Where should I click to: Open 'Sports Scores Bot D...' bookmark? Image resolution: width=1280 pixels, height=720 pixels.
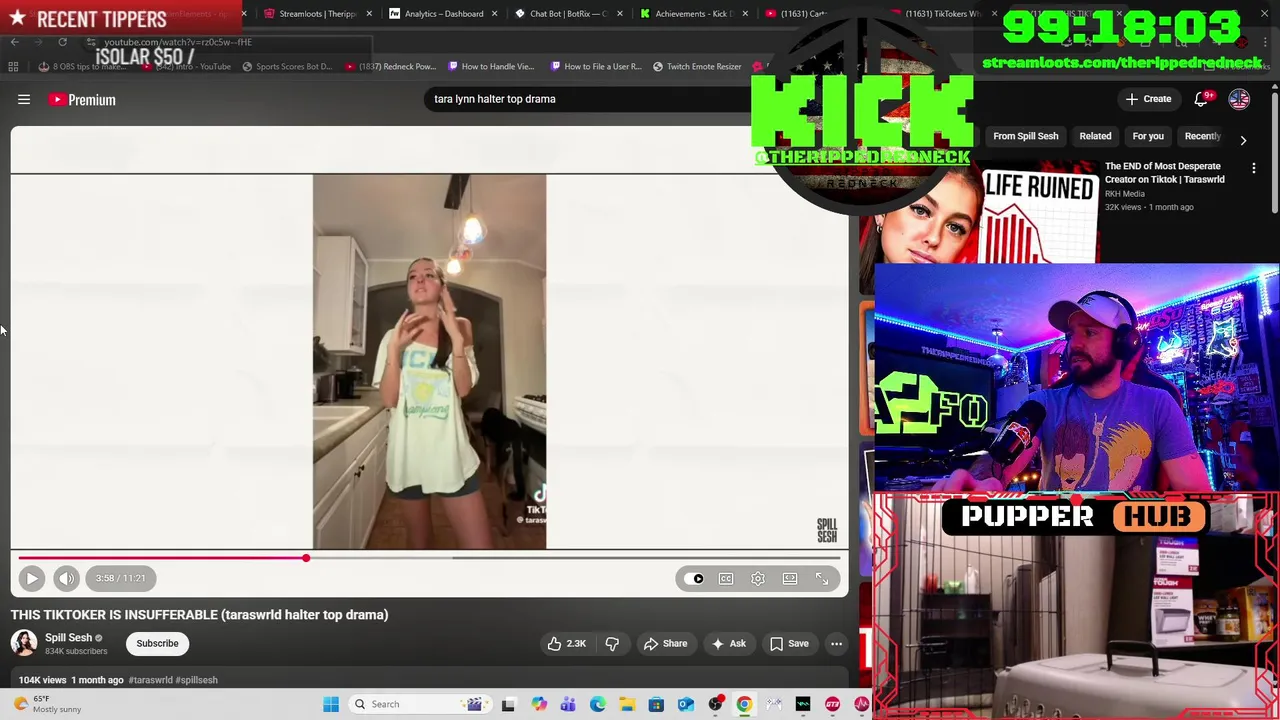pos(286,67)
